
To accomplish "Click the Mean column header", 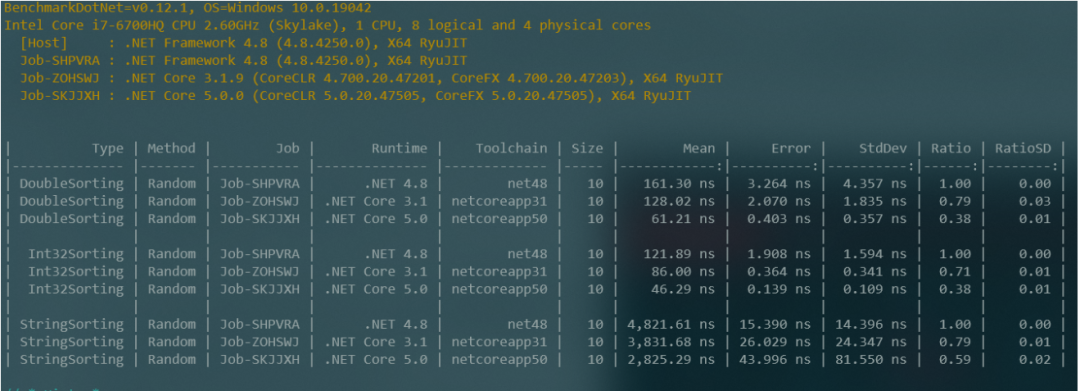I will pos(698,148).
